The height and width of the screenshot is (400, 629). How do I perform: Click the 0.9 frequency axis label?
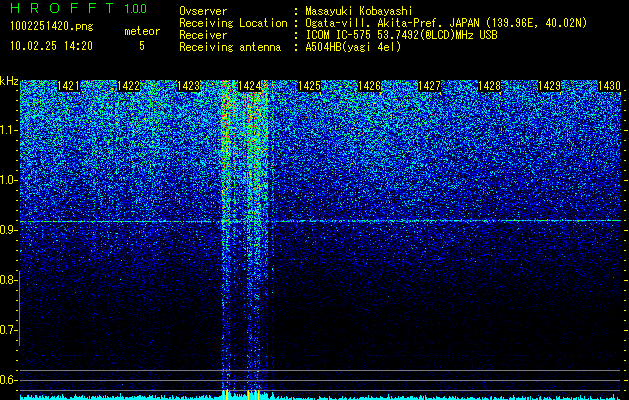[x=8, y=230]
